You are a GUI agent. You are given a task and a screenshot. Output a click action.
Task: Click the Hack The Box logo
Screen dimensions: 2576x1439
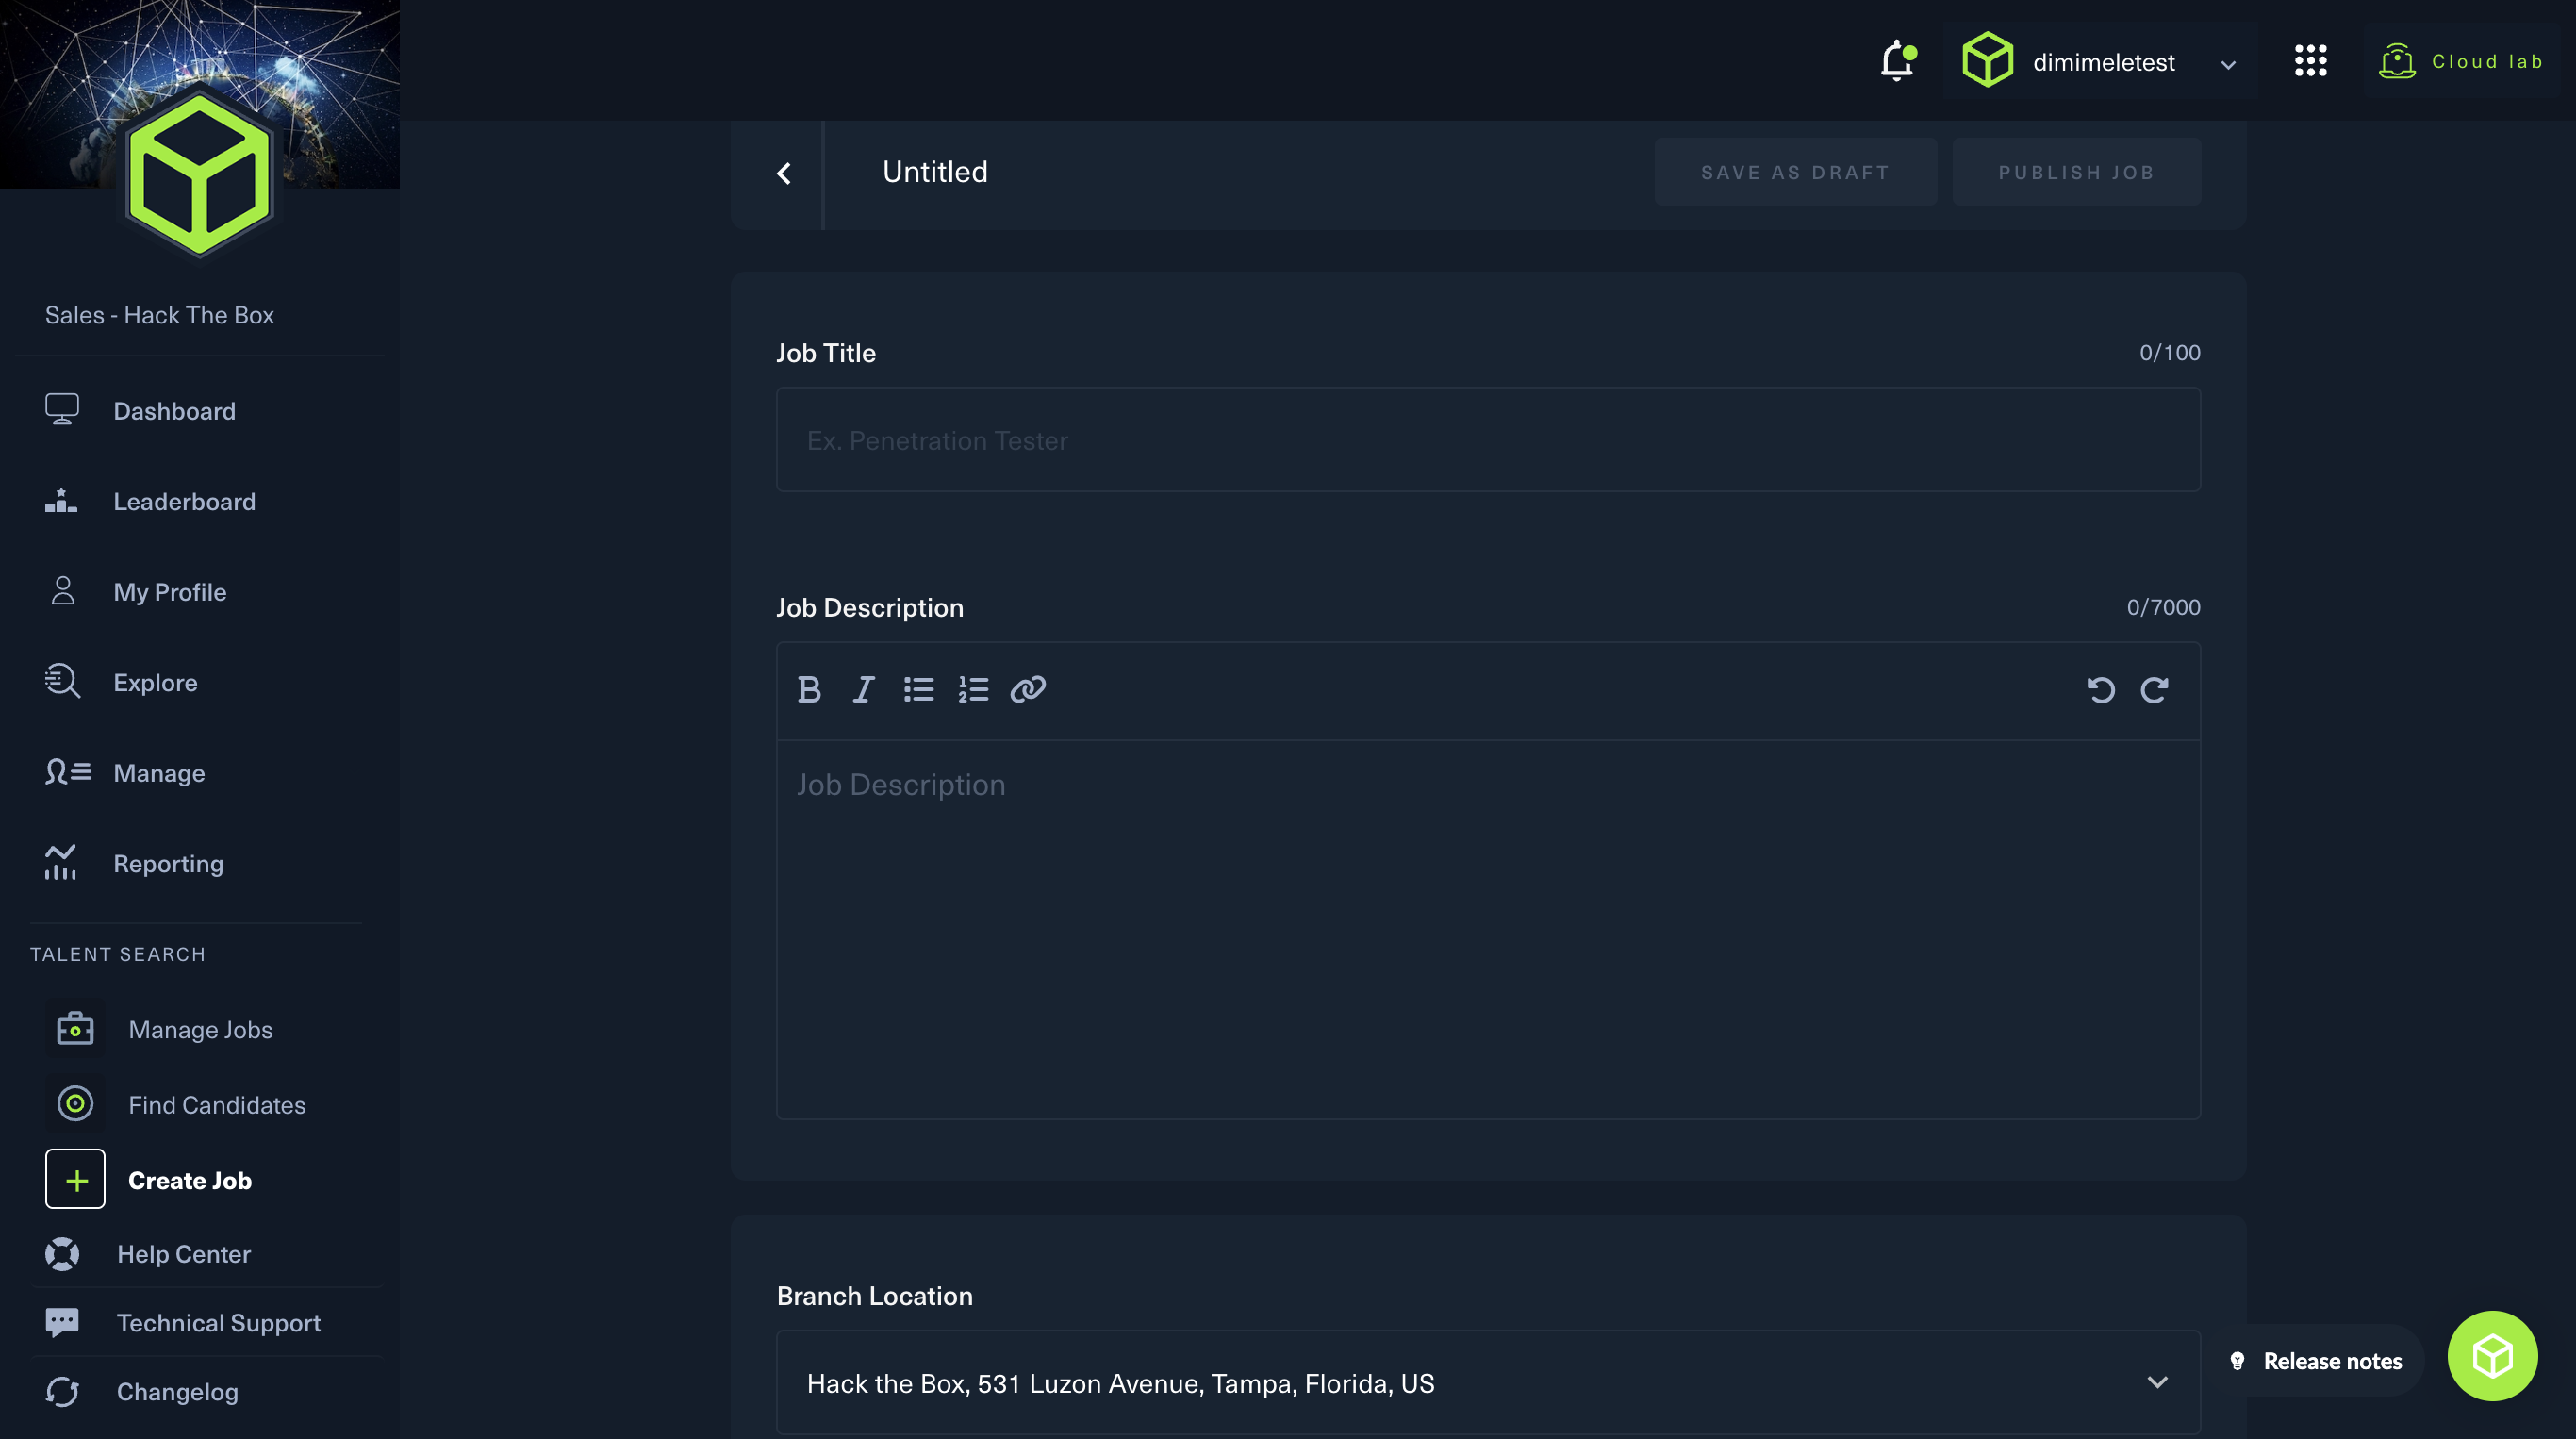tap(199, 174)
